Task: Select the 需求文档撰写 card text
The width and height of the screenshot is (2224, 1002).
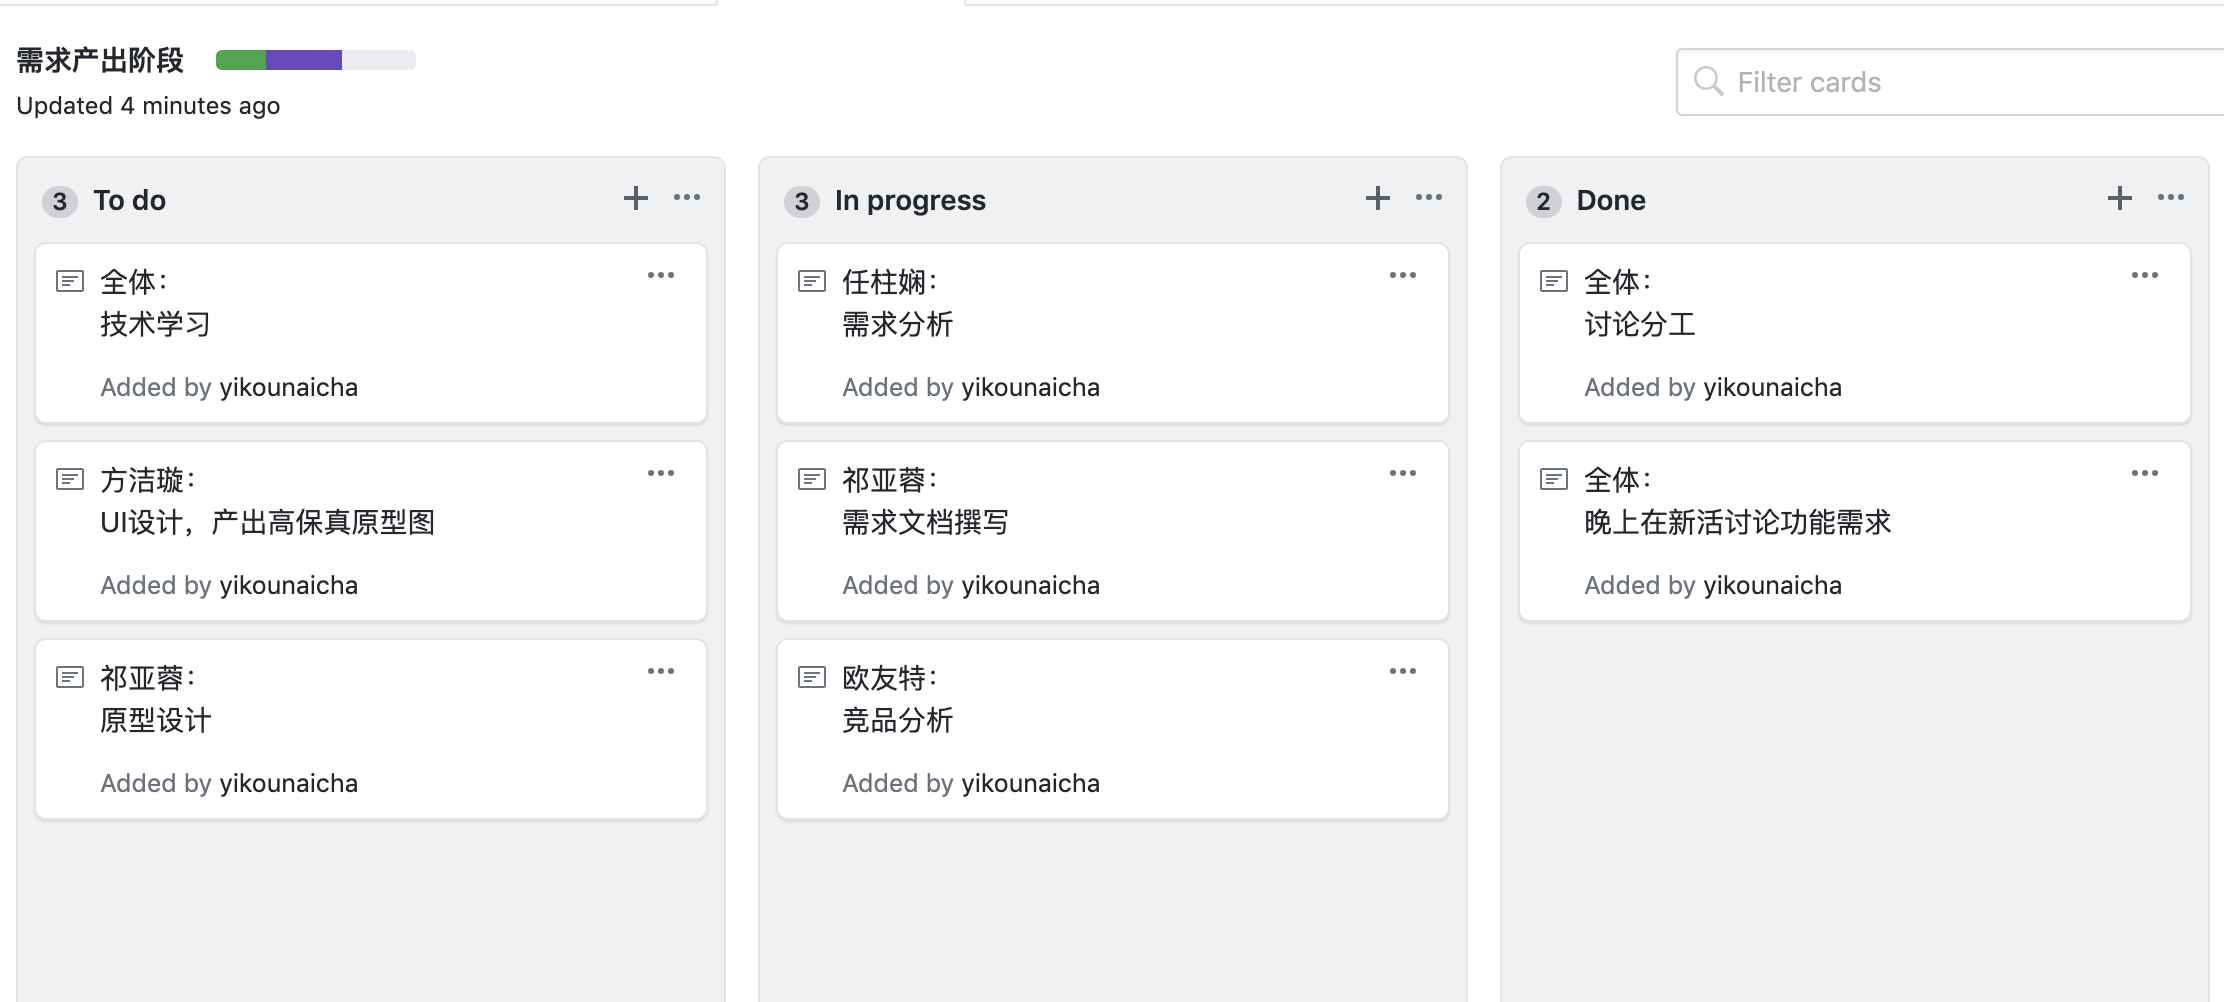Action: click(925, 522)
